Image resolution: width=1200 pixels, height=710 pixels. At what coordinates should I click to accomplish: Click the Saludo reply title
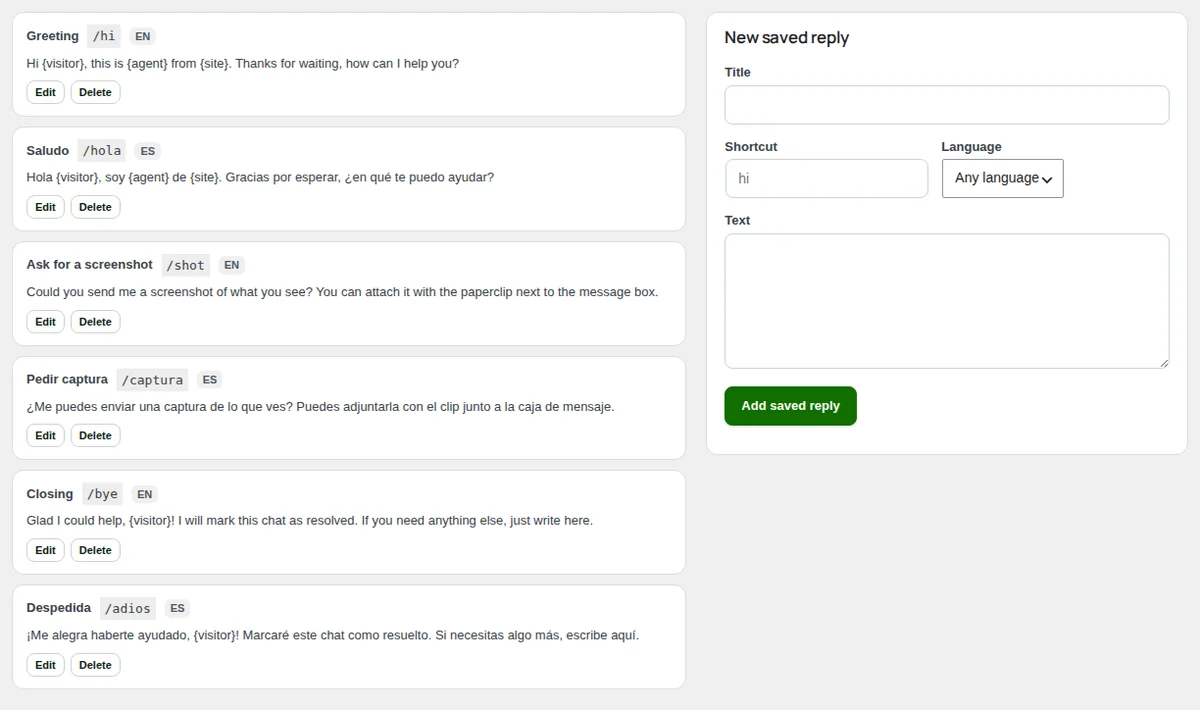coord(47,151)
